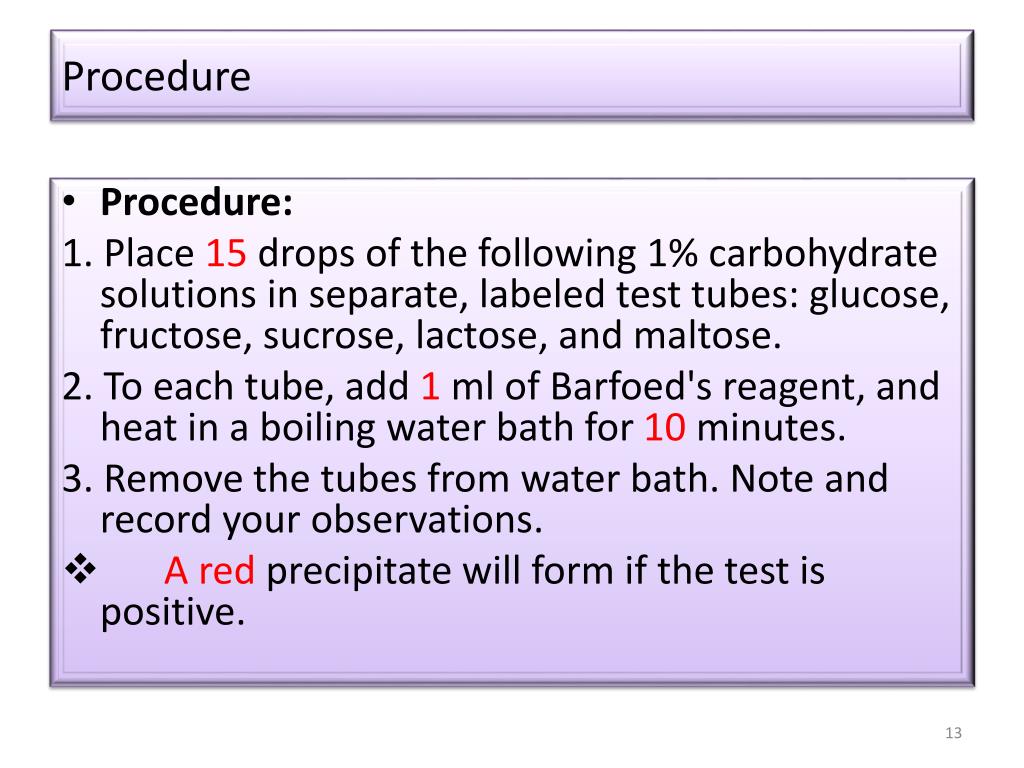Click the step number '2.' label
Screen dimensions: 1024x768
pyautogui.click(x=78, y=387)
